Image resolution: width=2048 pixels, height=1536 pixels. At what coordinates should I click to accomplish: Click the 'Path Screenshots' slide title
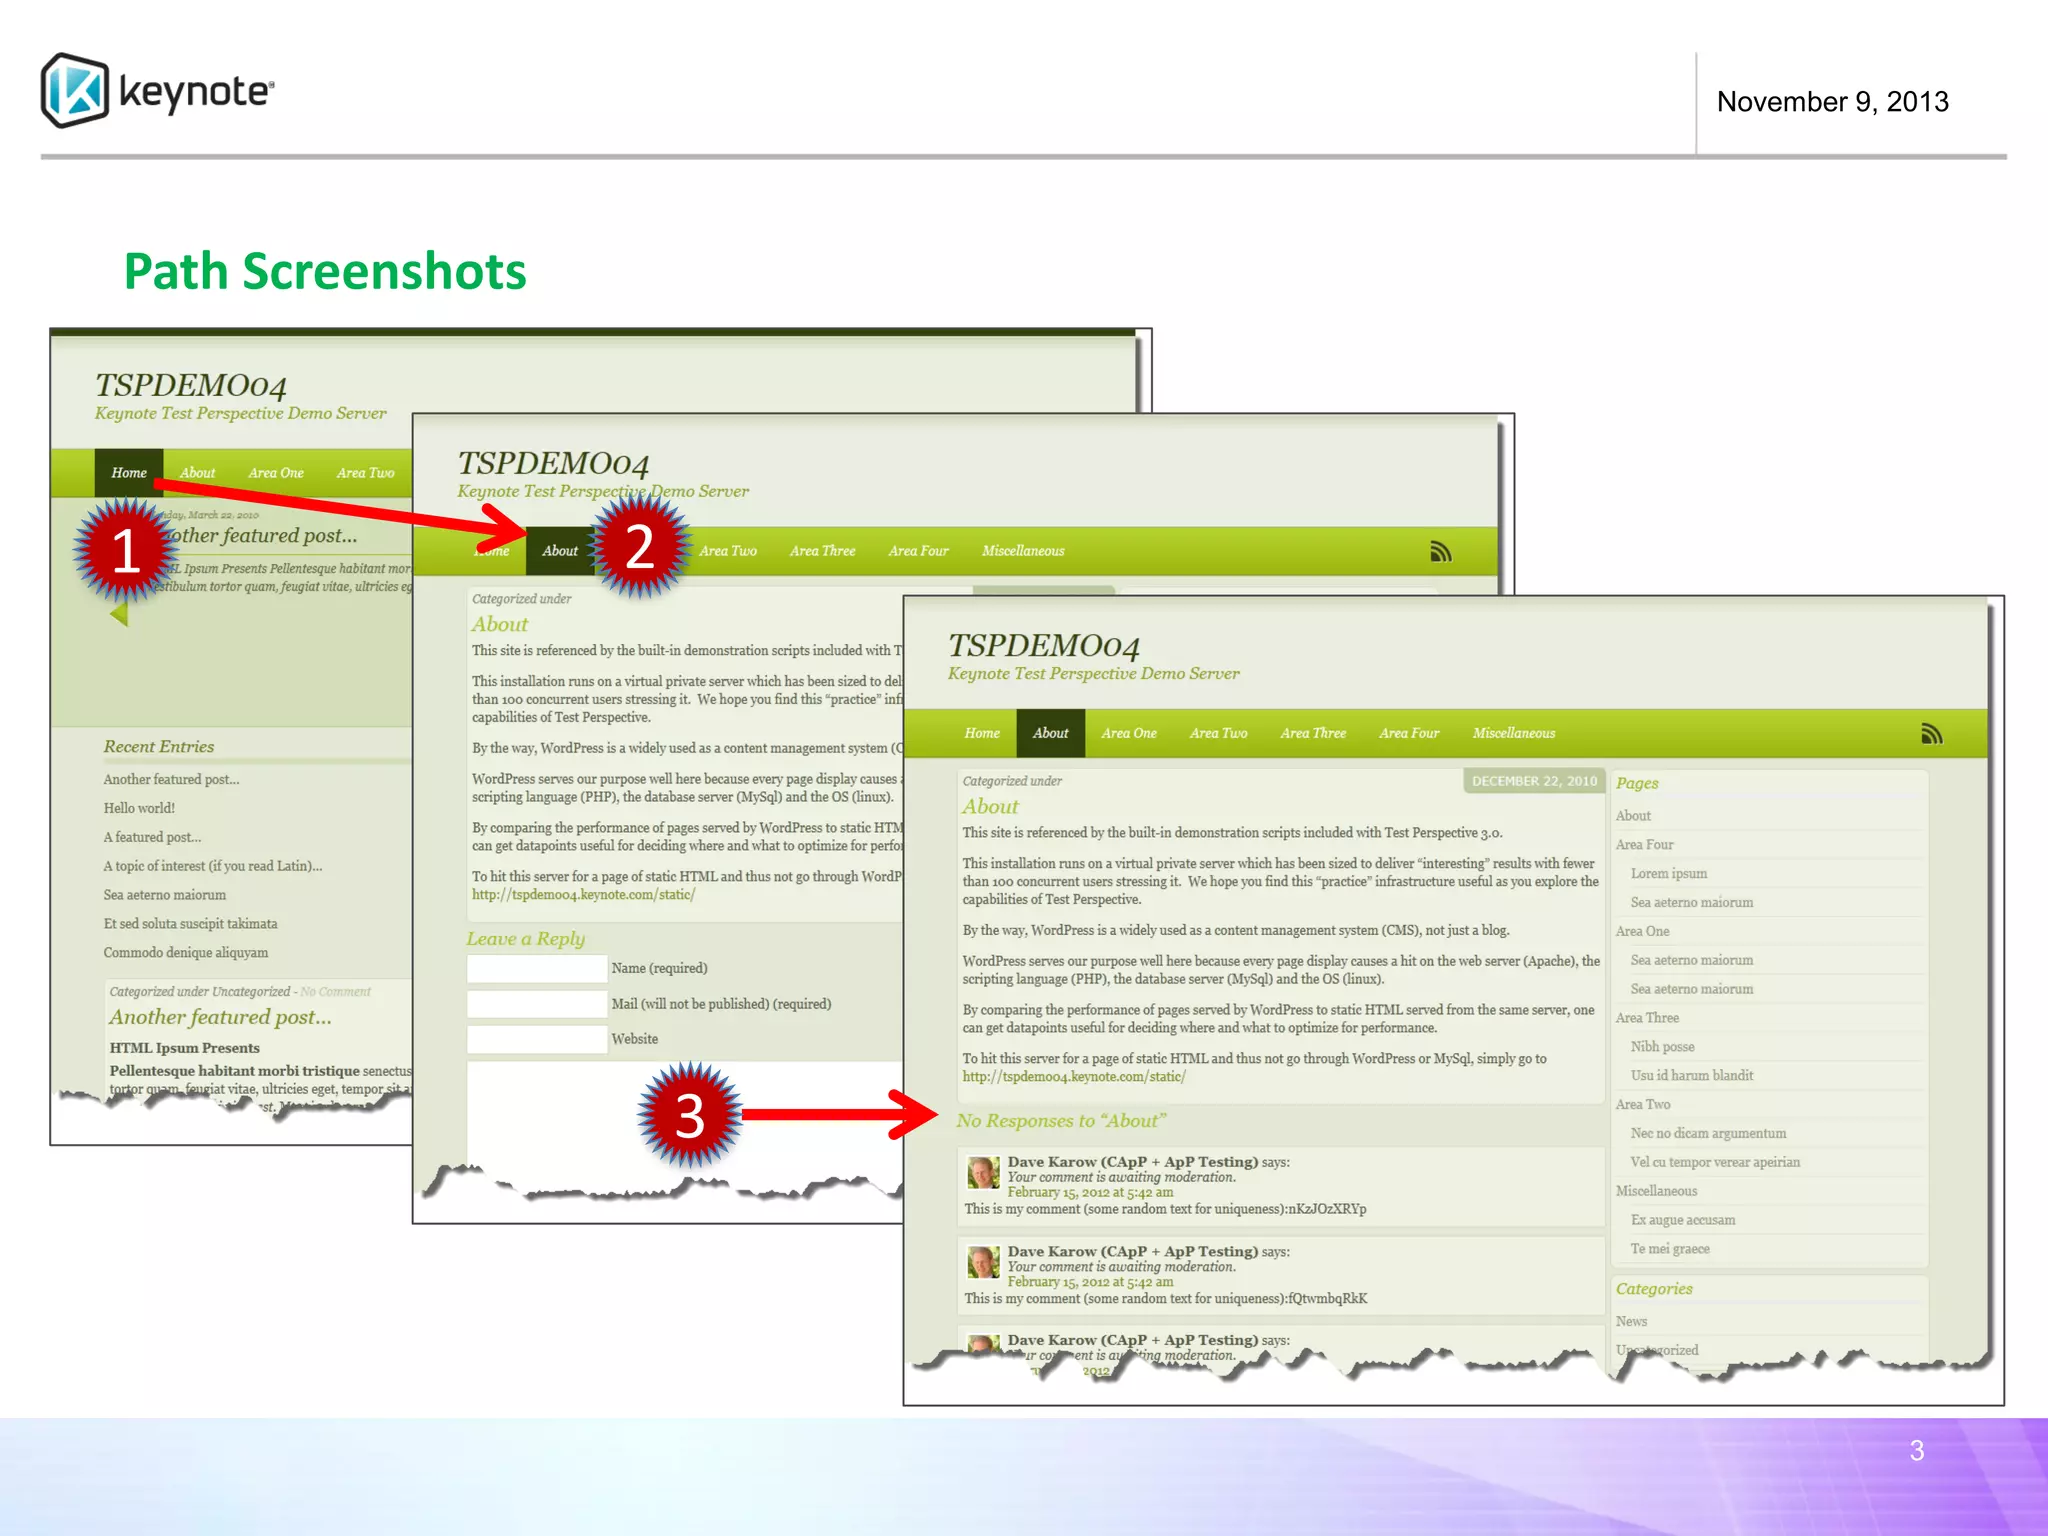click(x=325, y=271)
